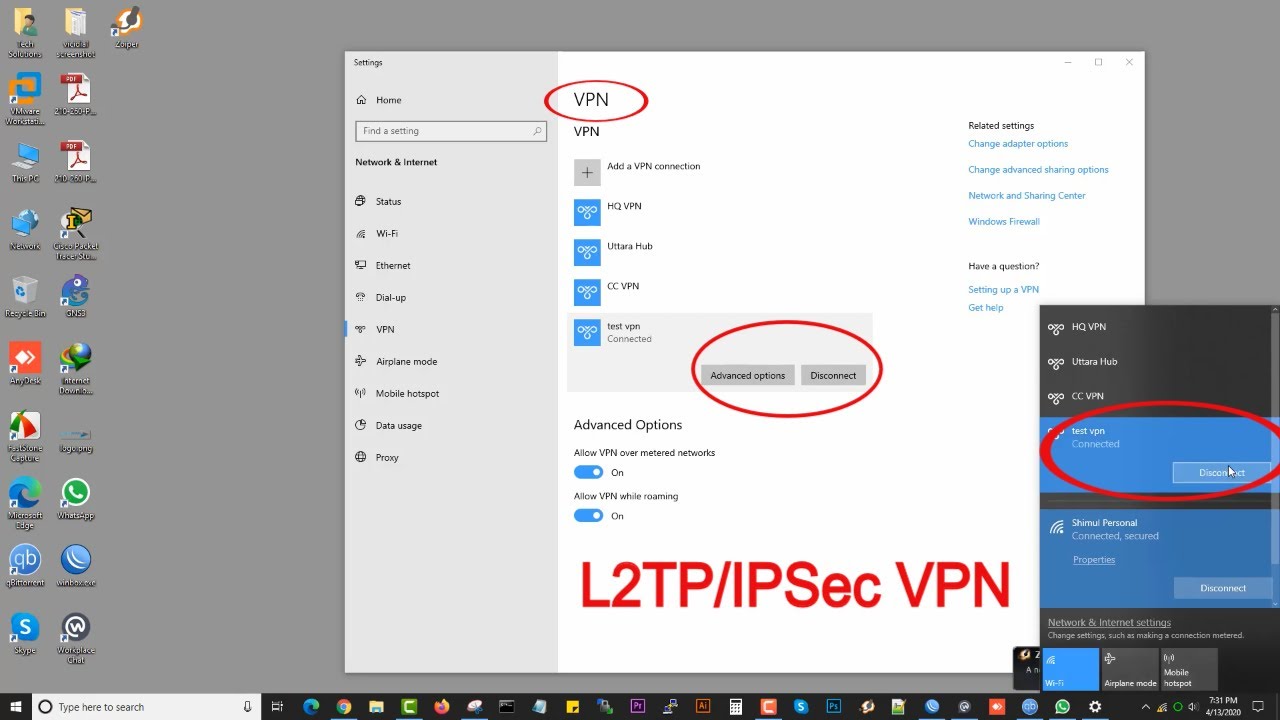
Task: Click the Find a setting search box
Action: point(450,131)
